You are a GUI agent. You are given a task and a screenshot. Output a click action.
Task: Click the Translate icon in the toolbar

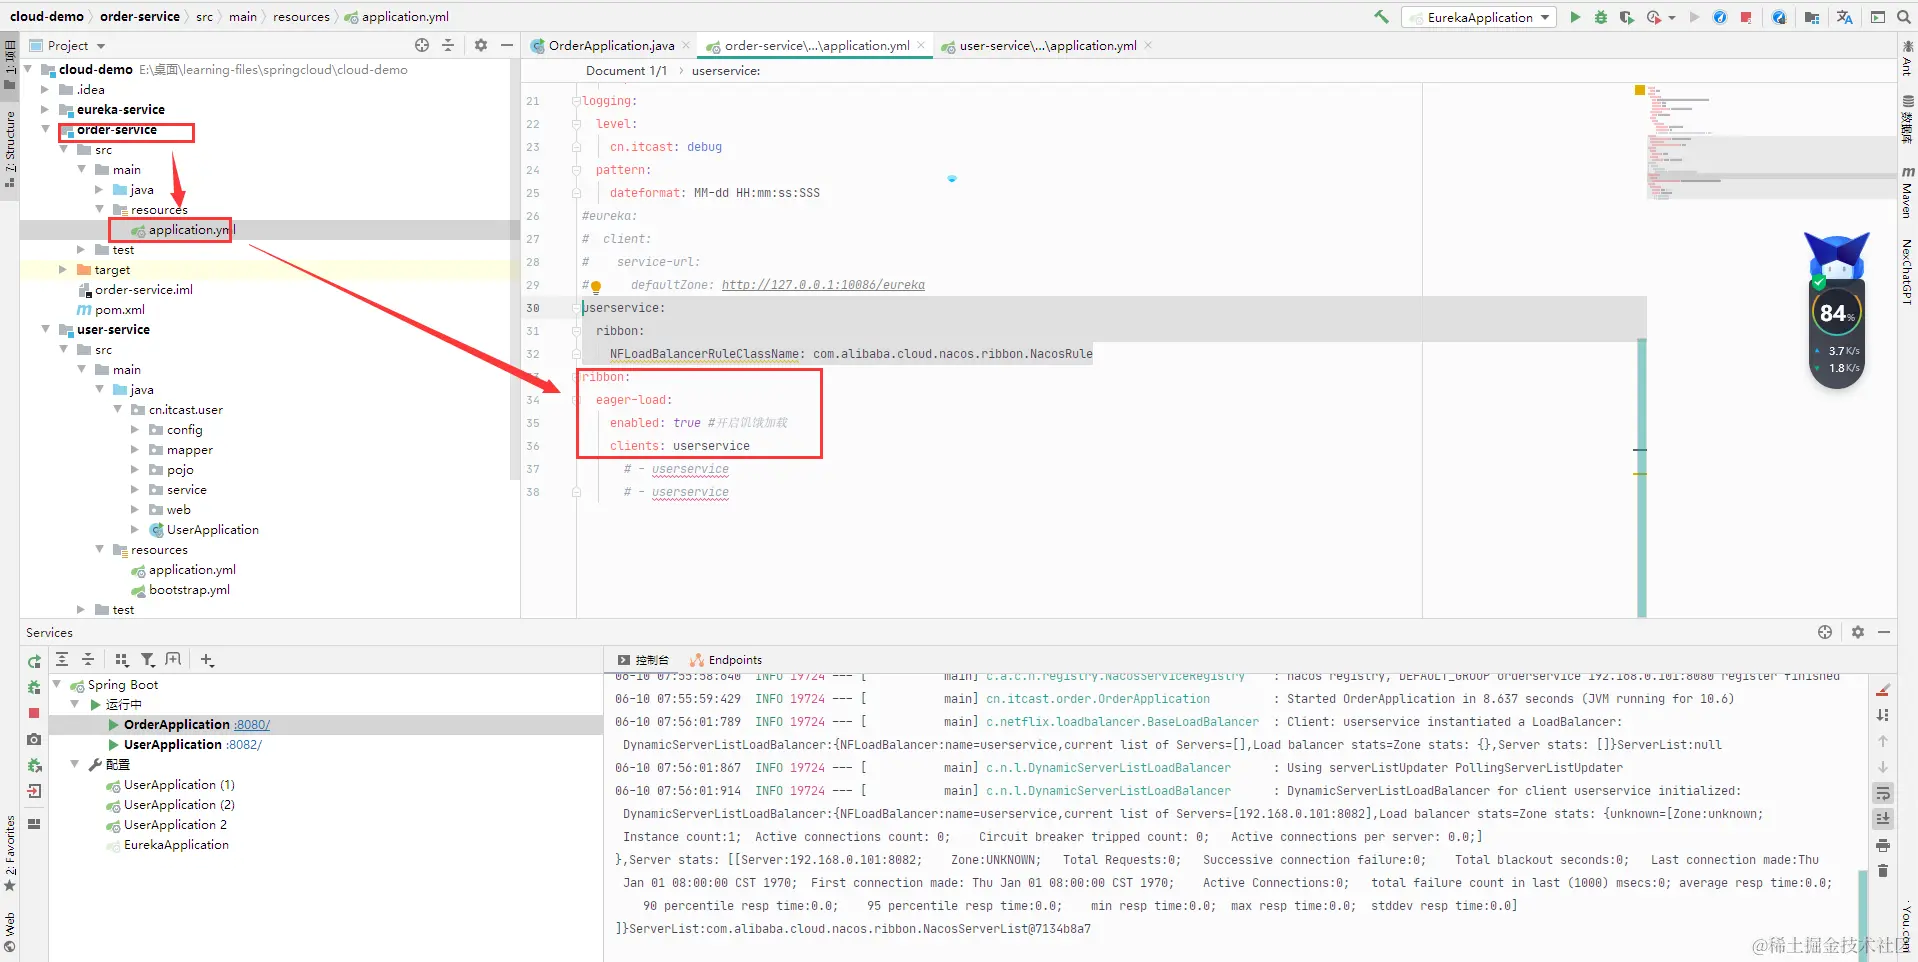click(1845, 17)
